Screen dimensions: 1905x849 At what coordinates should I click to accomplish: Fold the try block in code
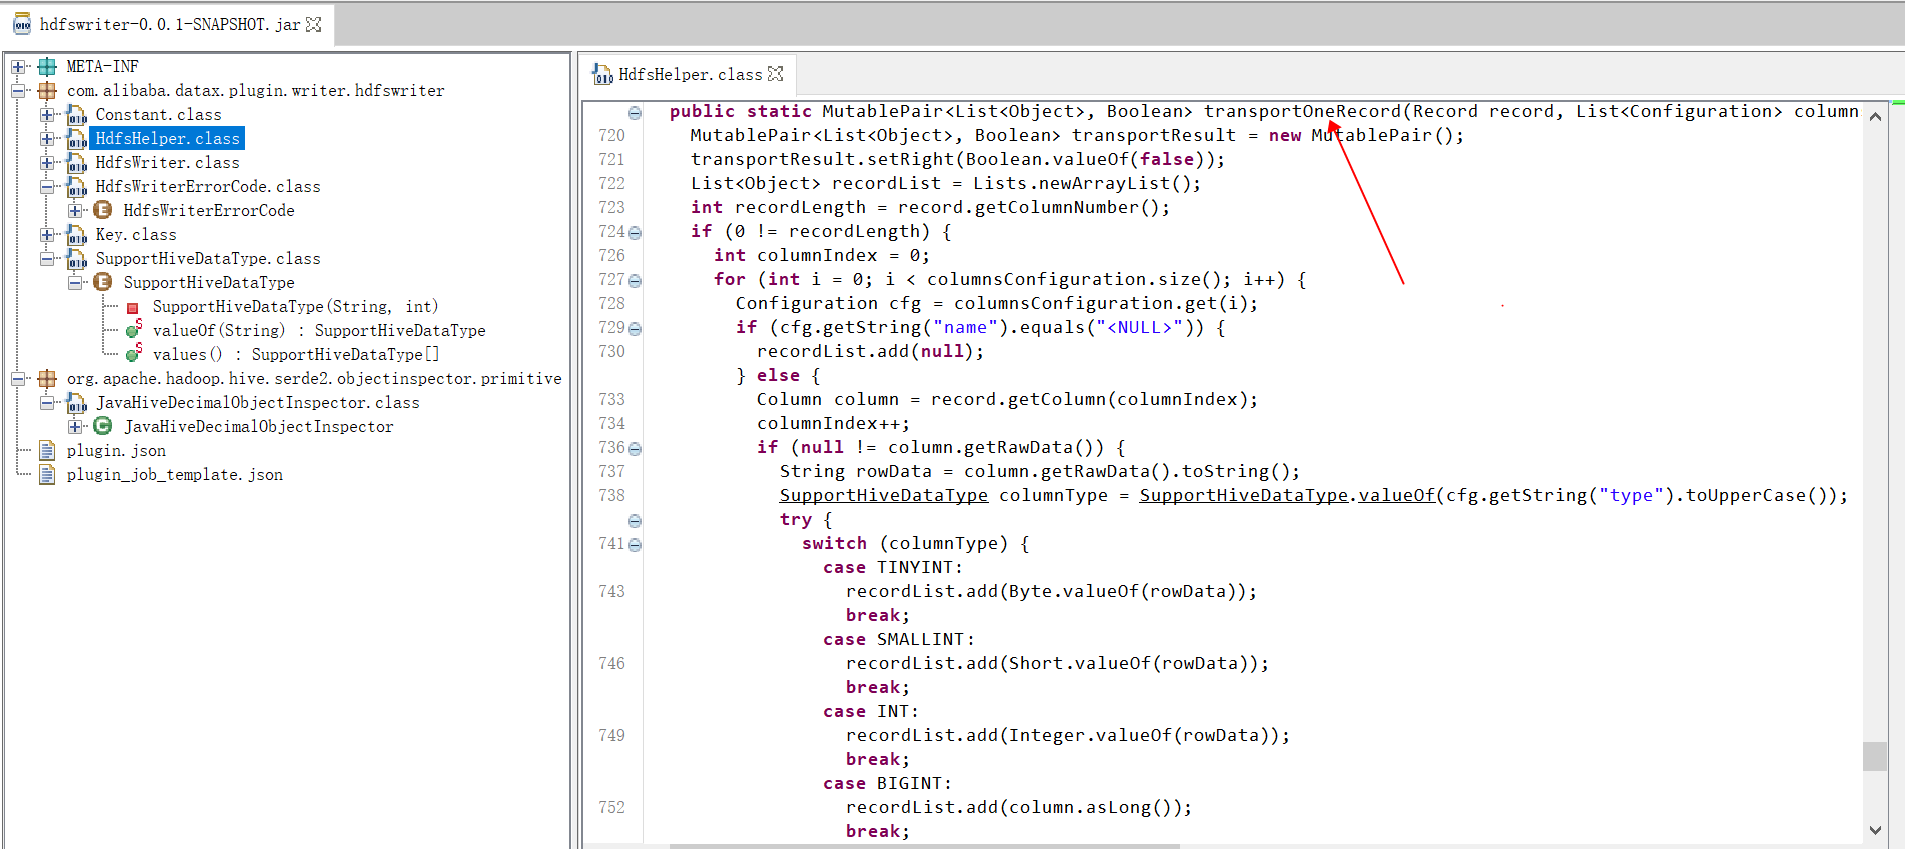point(635,521)
